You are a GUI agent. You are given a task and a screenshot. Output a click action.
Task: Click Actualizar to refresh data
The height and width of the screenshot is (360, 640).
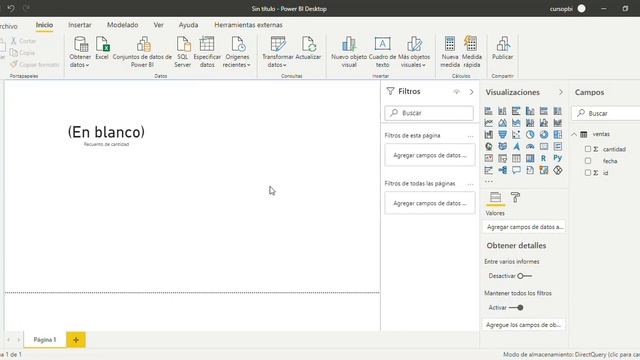click(x=308, y=48)
